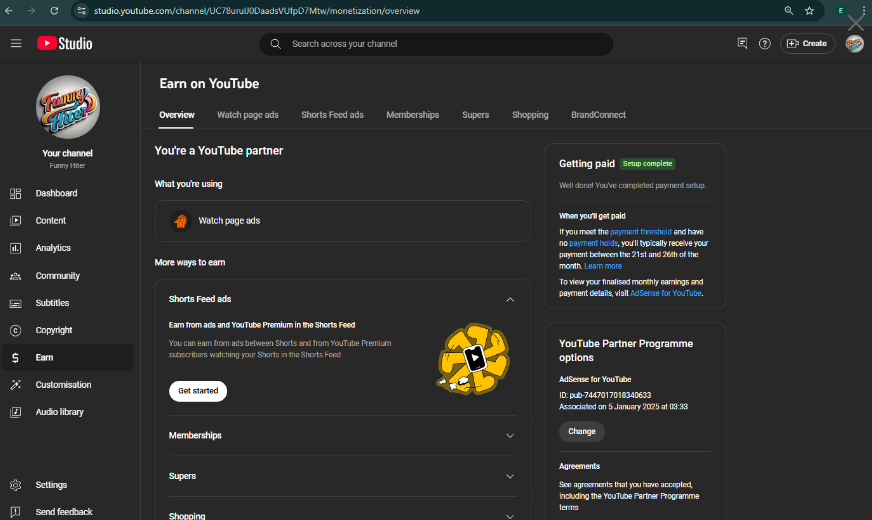The image size is (872, 520).
Task: Open Audio library in sidebar
Action: (x=67, y=412)
